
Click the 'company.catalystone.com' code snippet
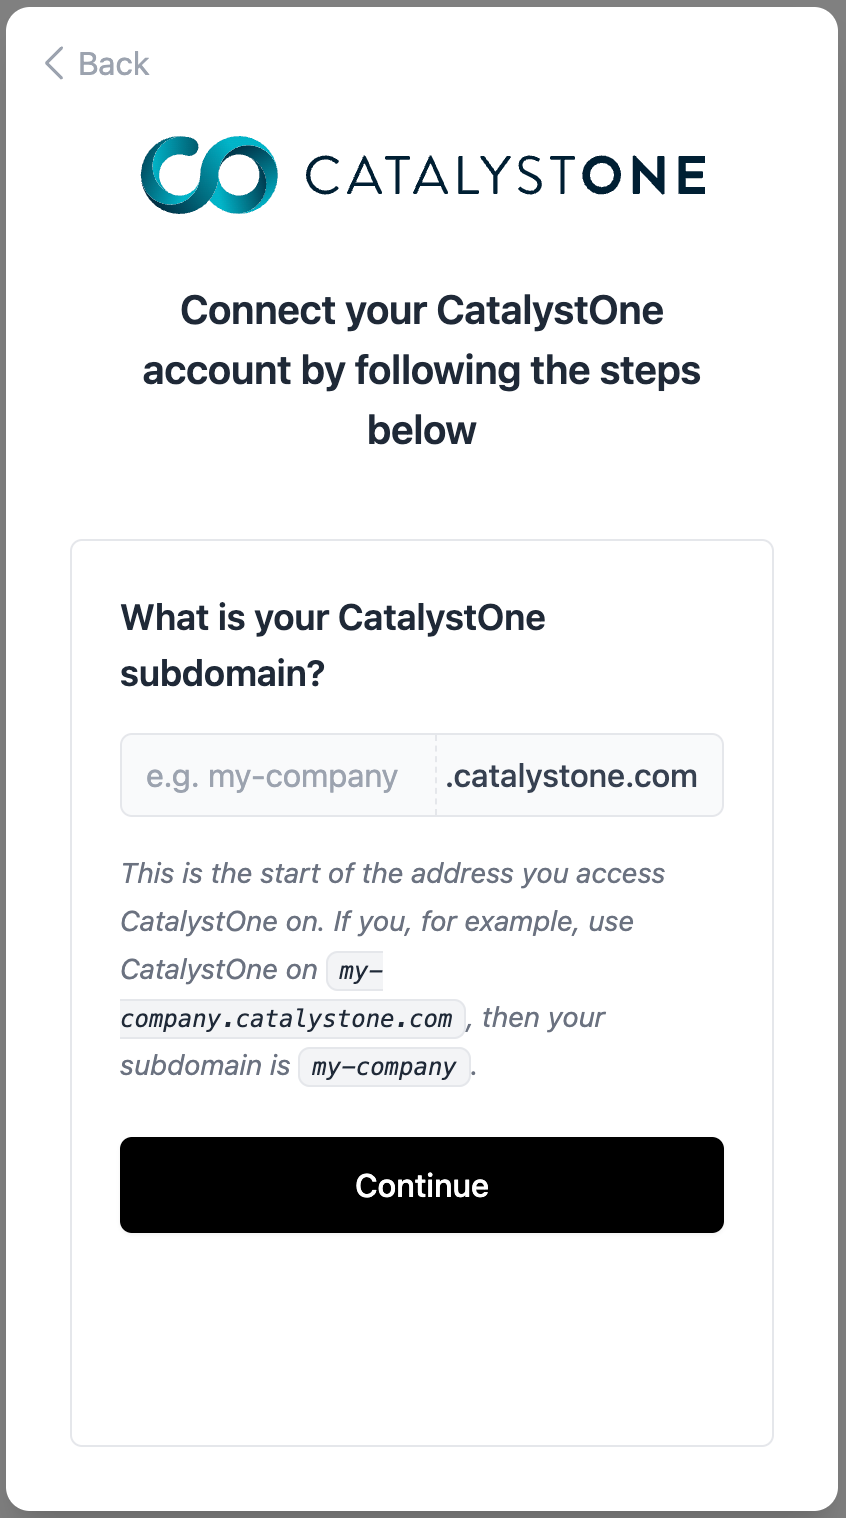pos(287,1018)
